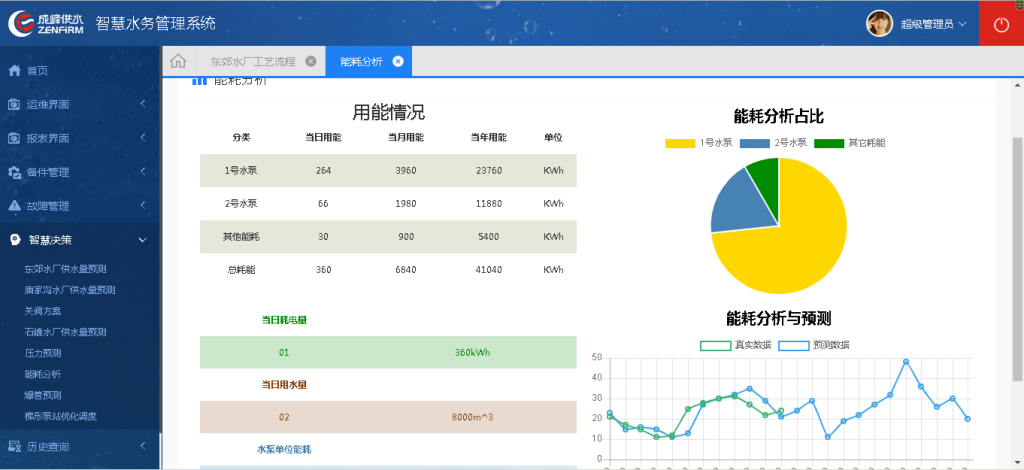
Task: Close the 东郊水厂工艺流程 tab
Action: tap(311, 61)
